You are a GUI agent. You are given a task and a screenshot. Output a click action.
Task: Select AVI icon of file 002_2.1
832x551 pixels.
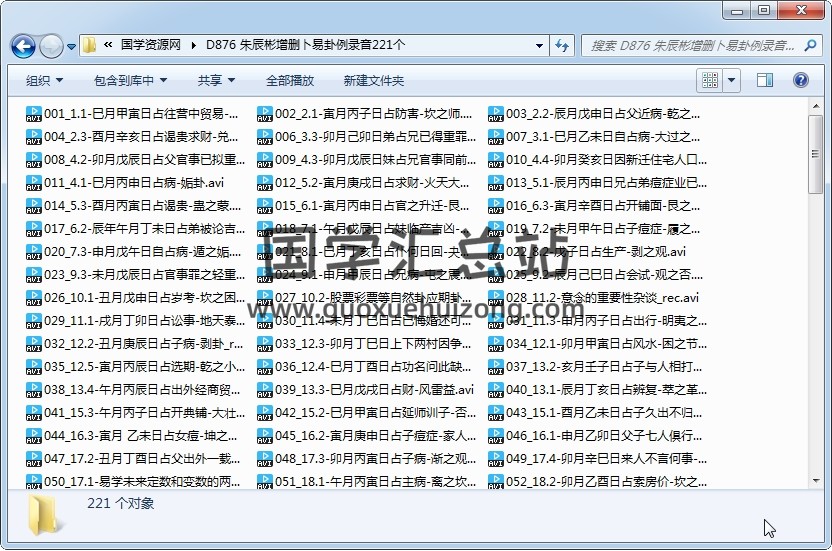click(264, 114)
